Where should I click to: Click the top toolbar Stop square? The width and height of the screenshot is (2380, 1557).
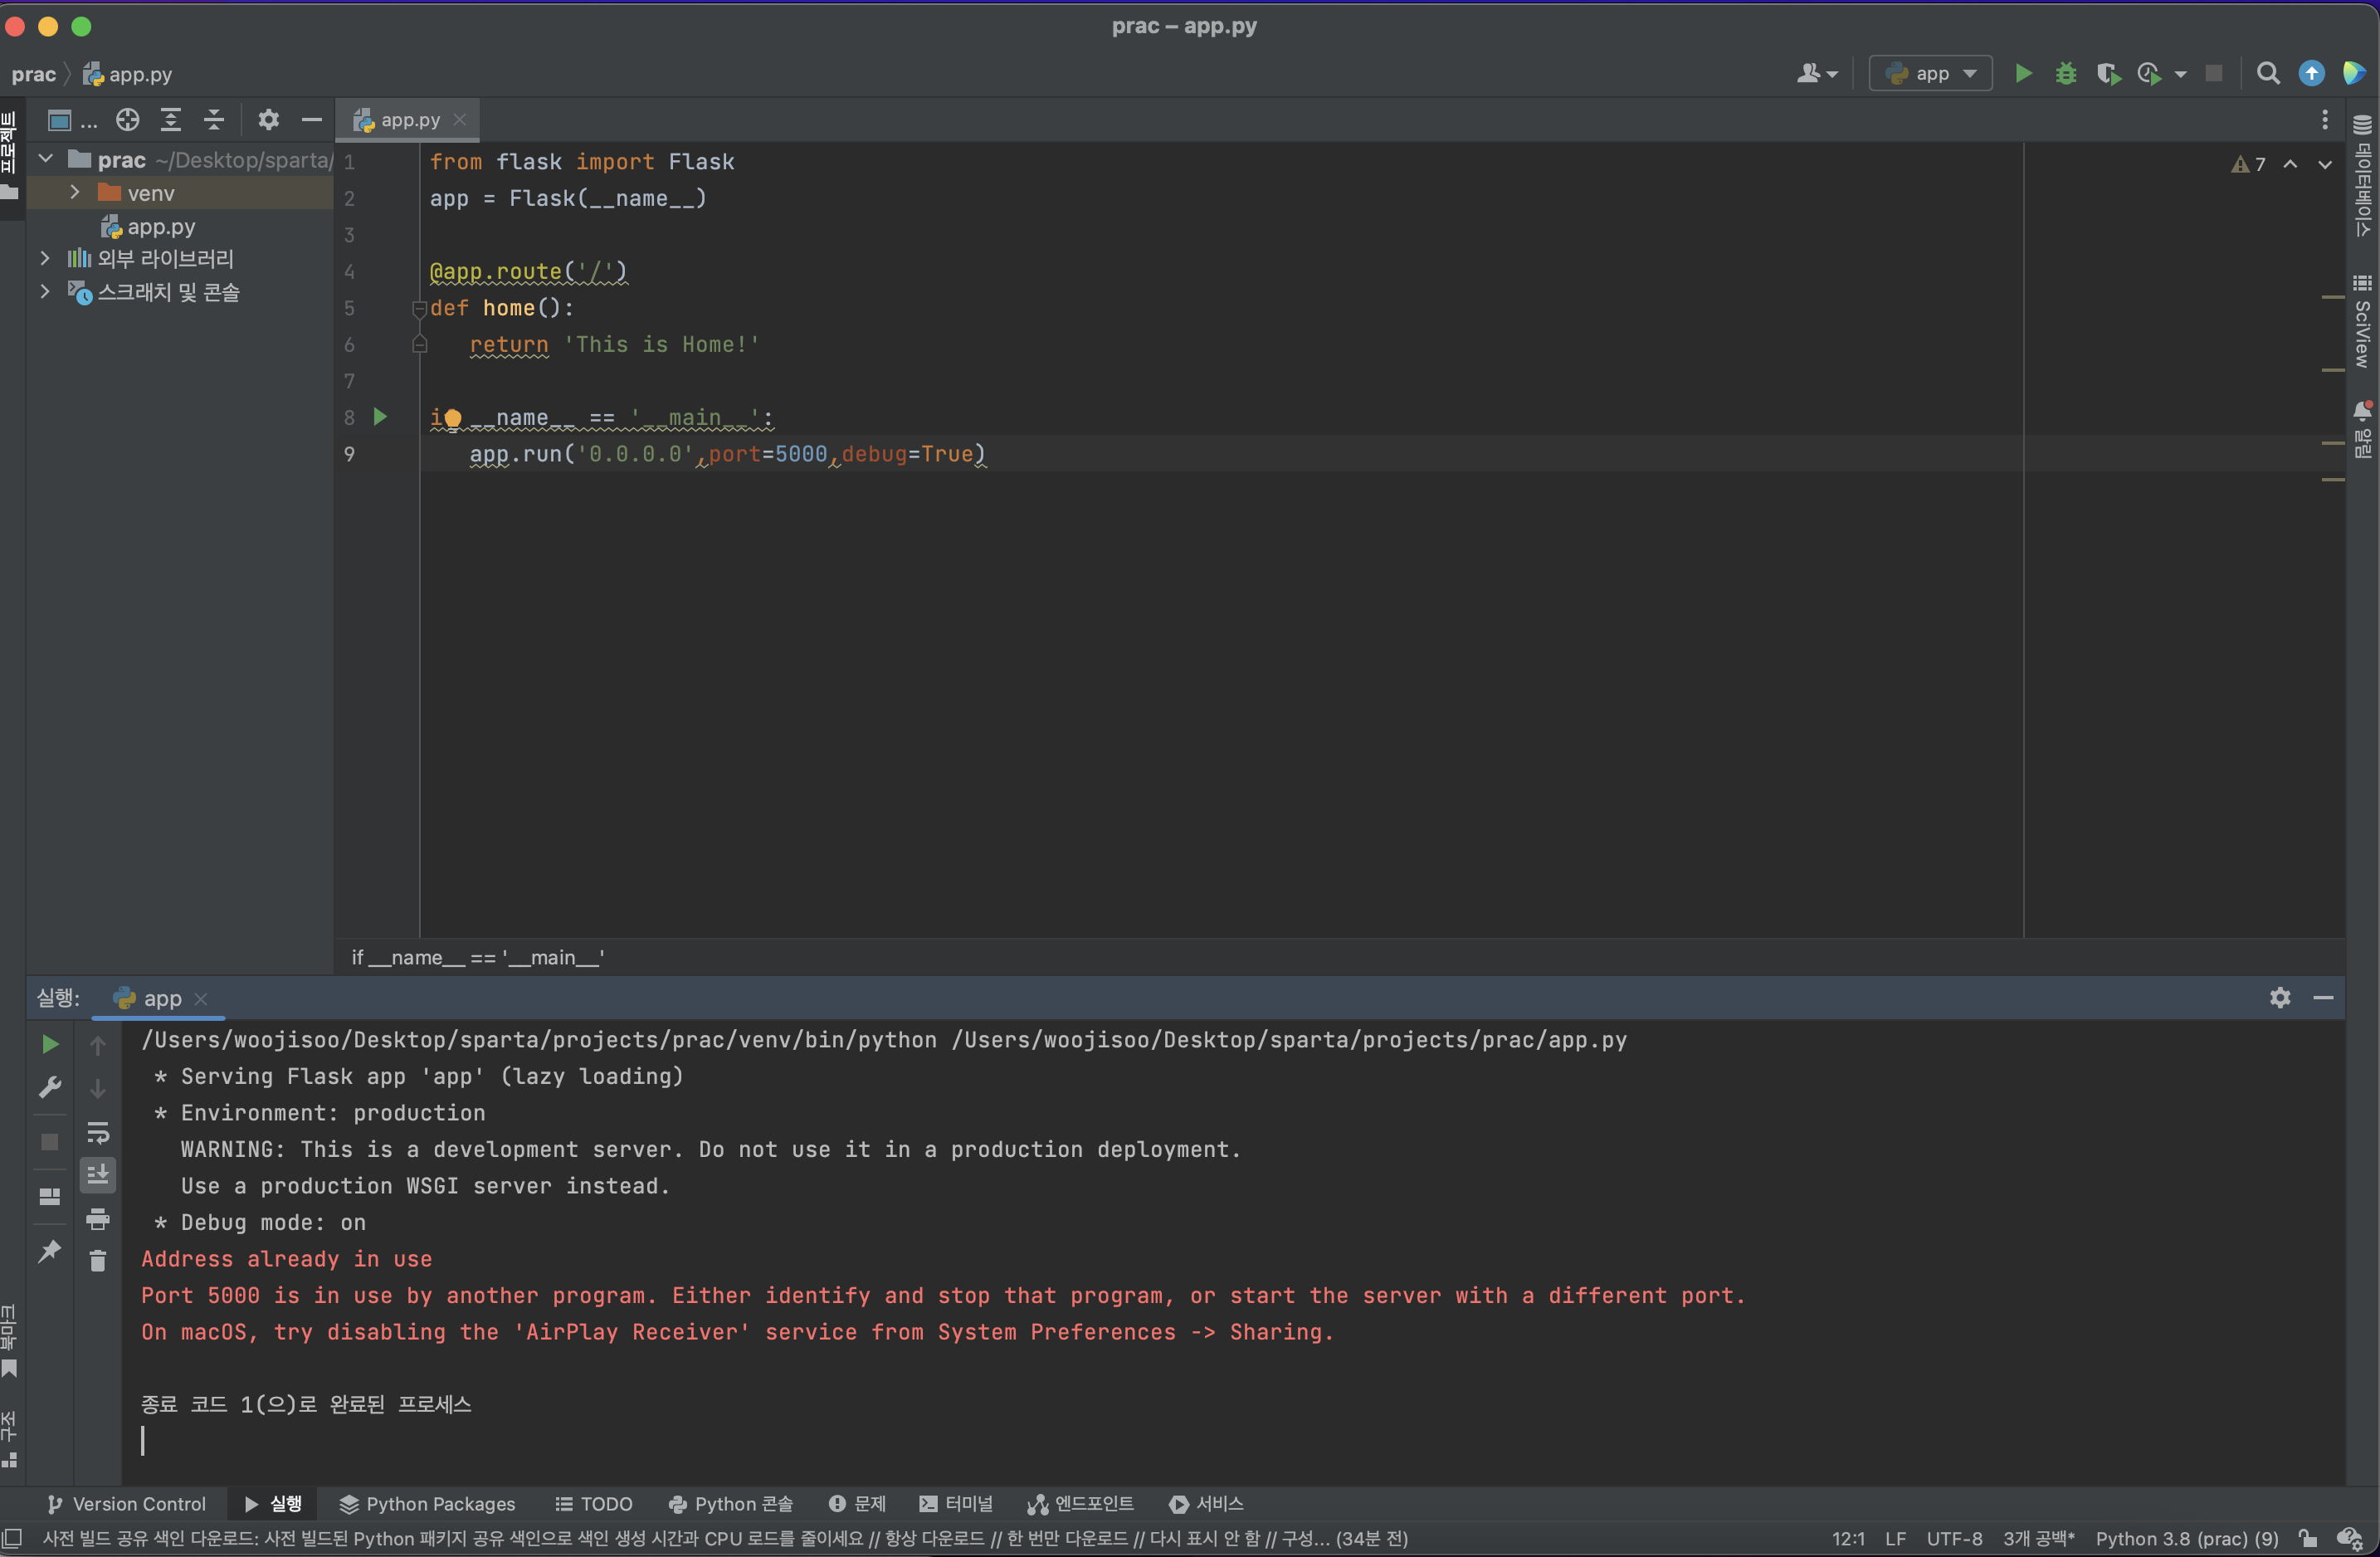[x=2214, y=73]
